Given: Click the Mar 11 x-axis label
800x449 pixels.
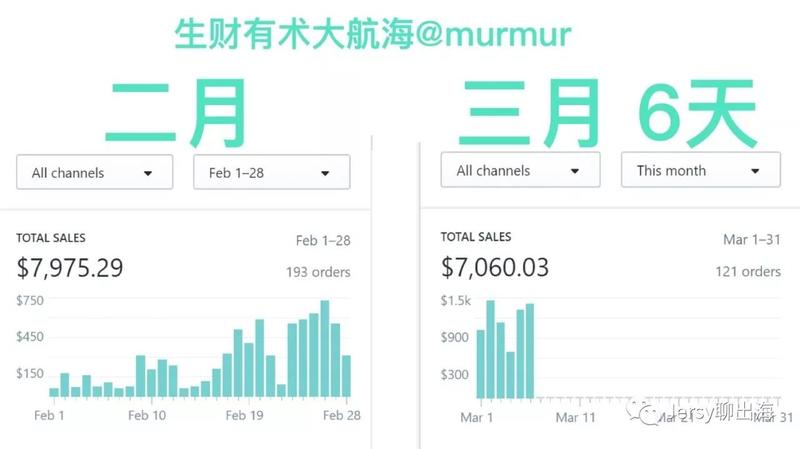Looking at the screenshot, I should 575,416.
